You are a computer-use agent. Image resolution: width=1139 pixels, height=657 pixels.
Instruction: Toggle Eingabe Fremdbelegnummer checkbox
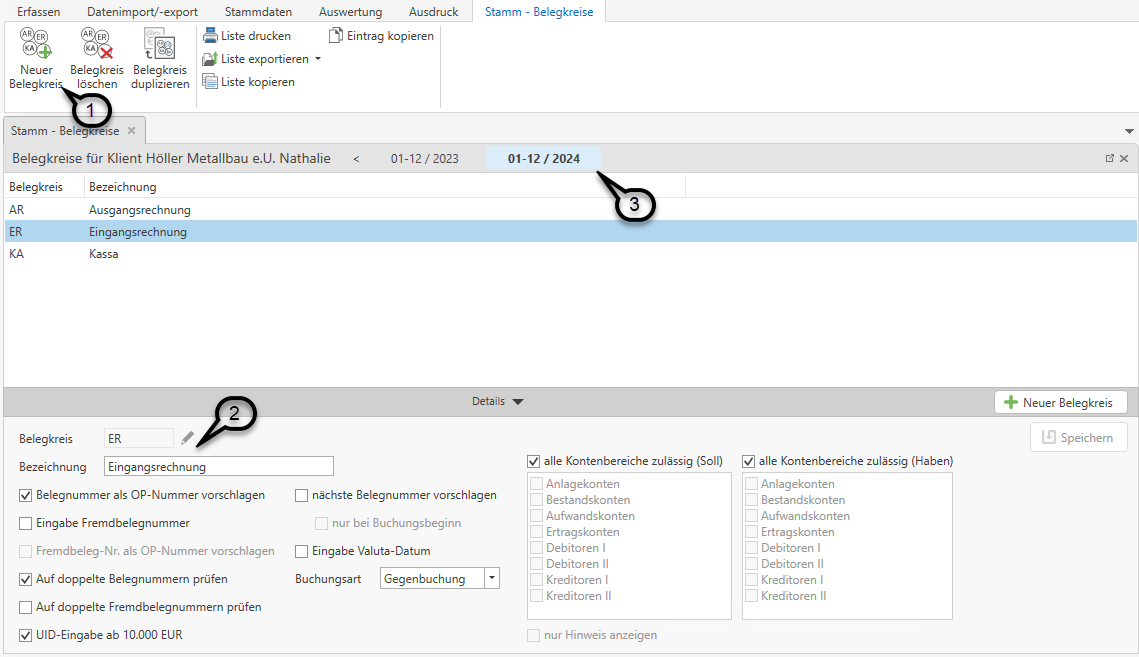26,523
